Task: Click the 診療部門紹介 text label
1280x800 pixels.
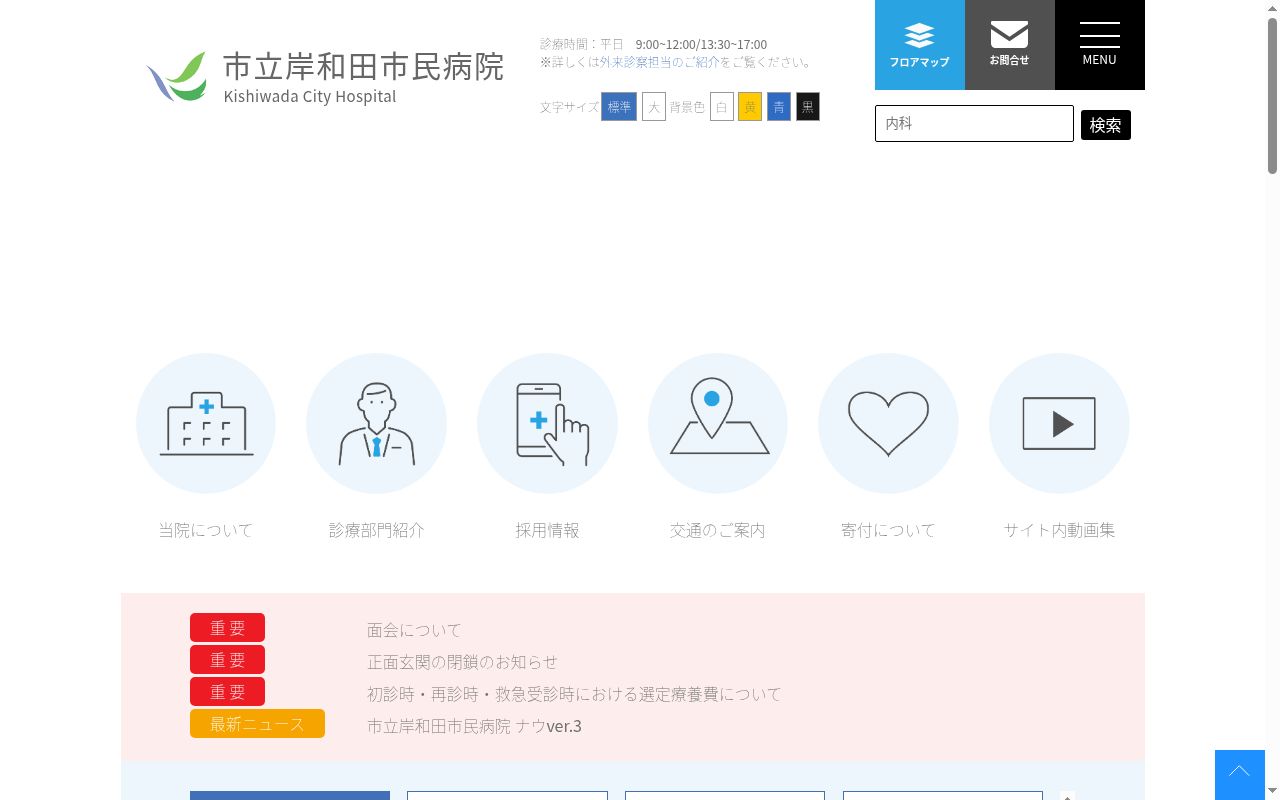Action: click(x=376, y=531)
